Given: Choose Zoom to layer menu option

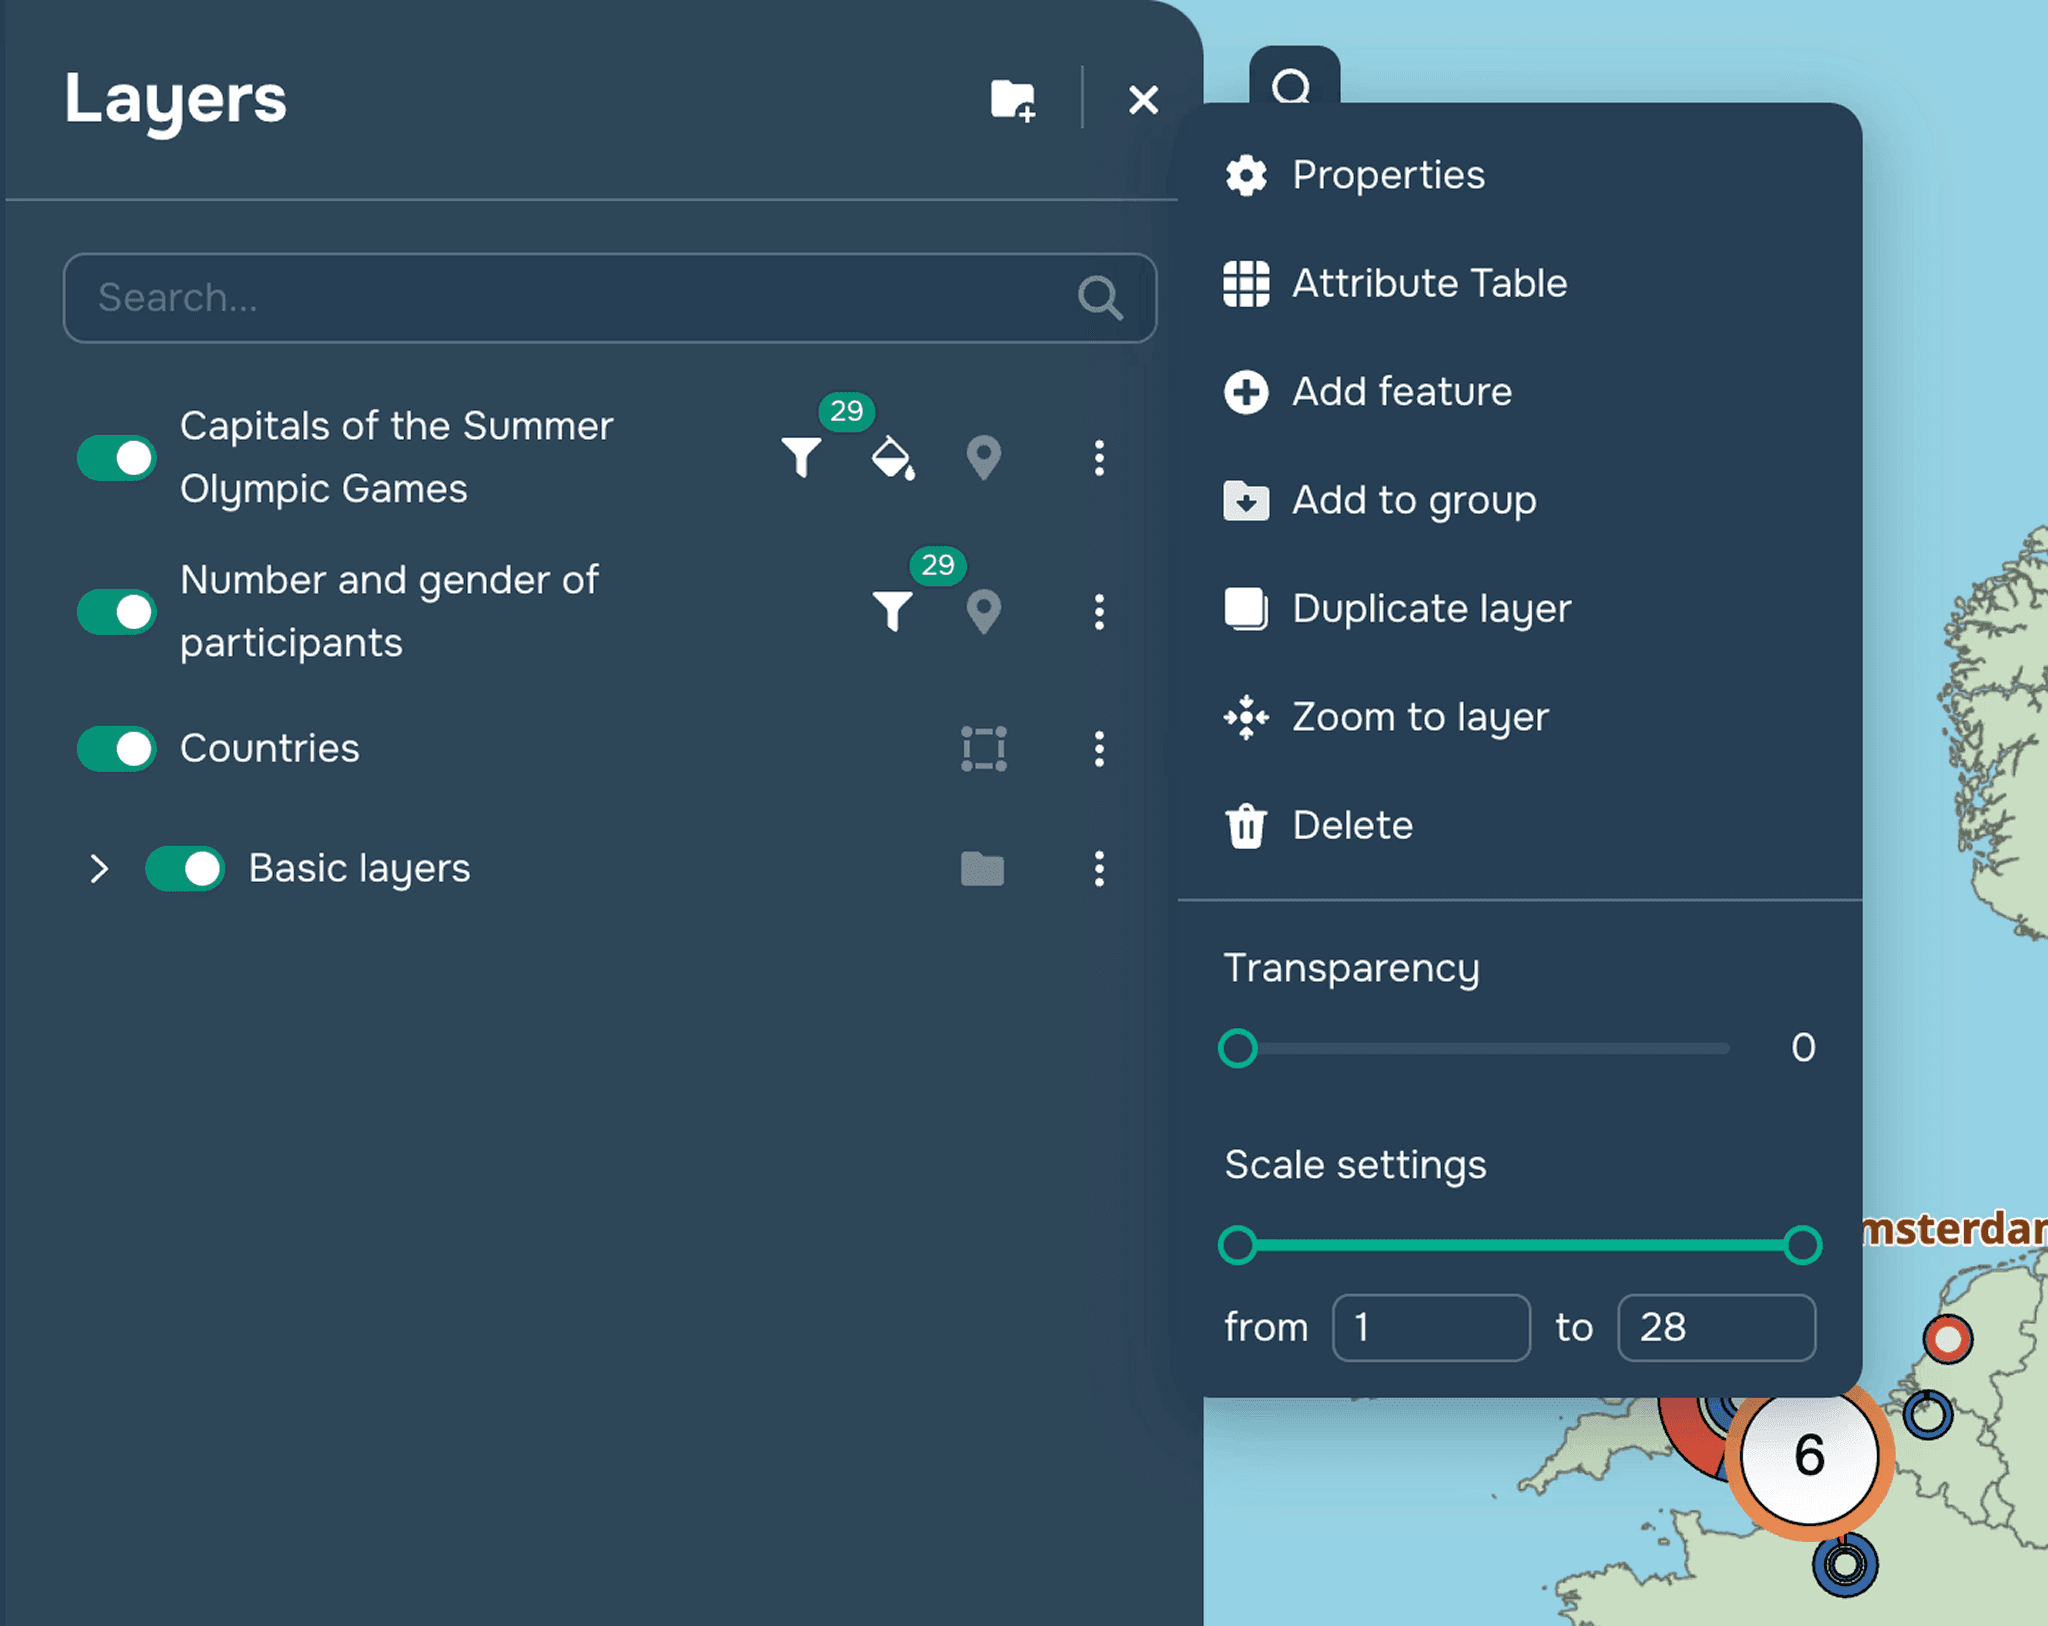Looking at the screenshot, I should (x=1419, y=717).
